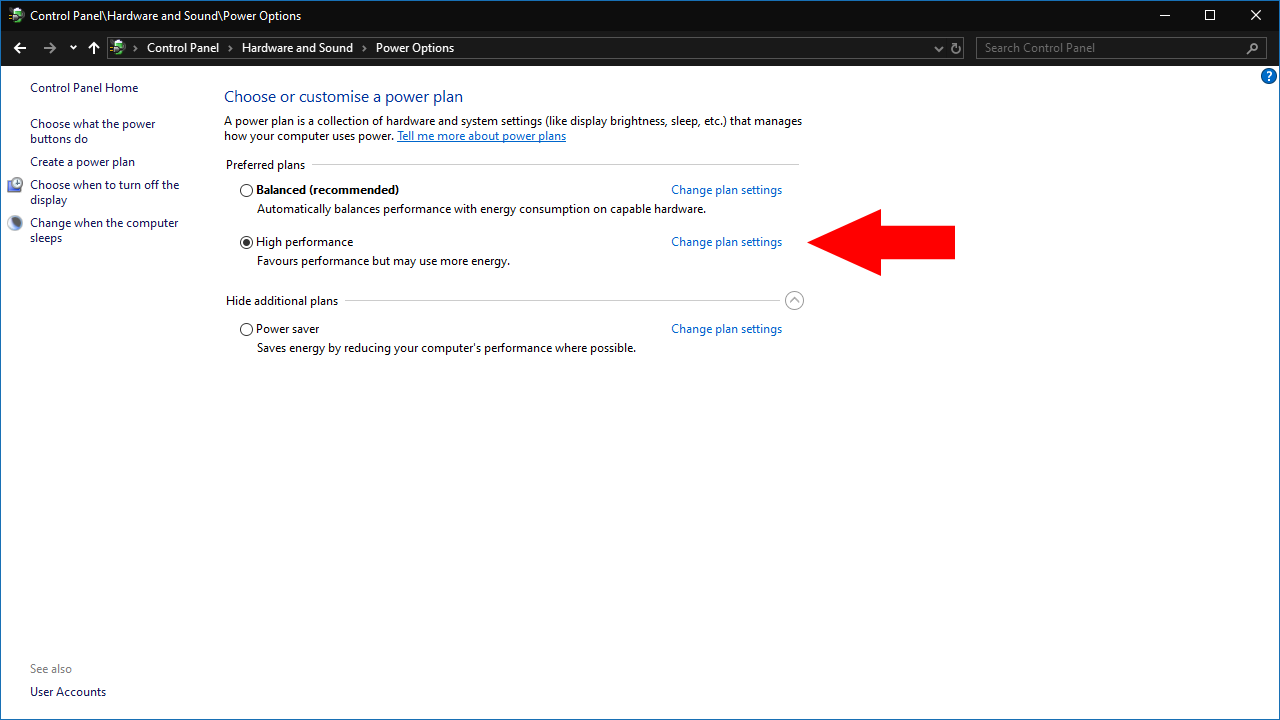Viewport: 1280px width, 720px height.
Task: Maximize the Power Options window
Action: pos(1210,15)
